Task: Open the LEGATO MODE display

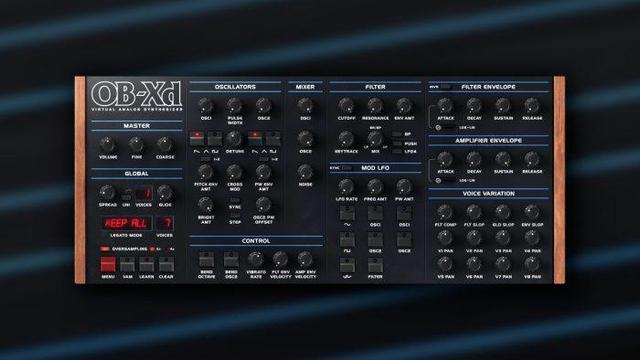Action: coord(126,223)
